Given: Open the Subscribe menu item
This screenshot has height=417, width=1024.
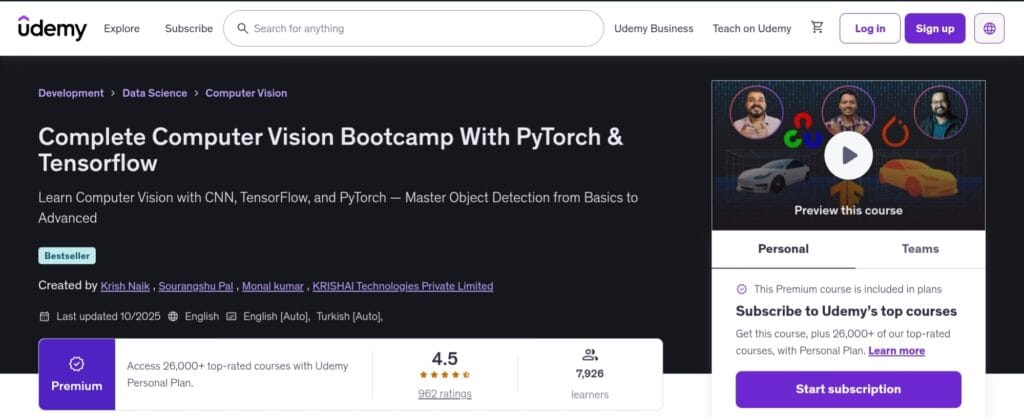Looking at the screenshot, I should coord(189,29).
